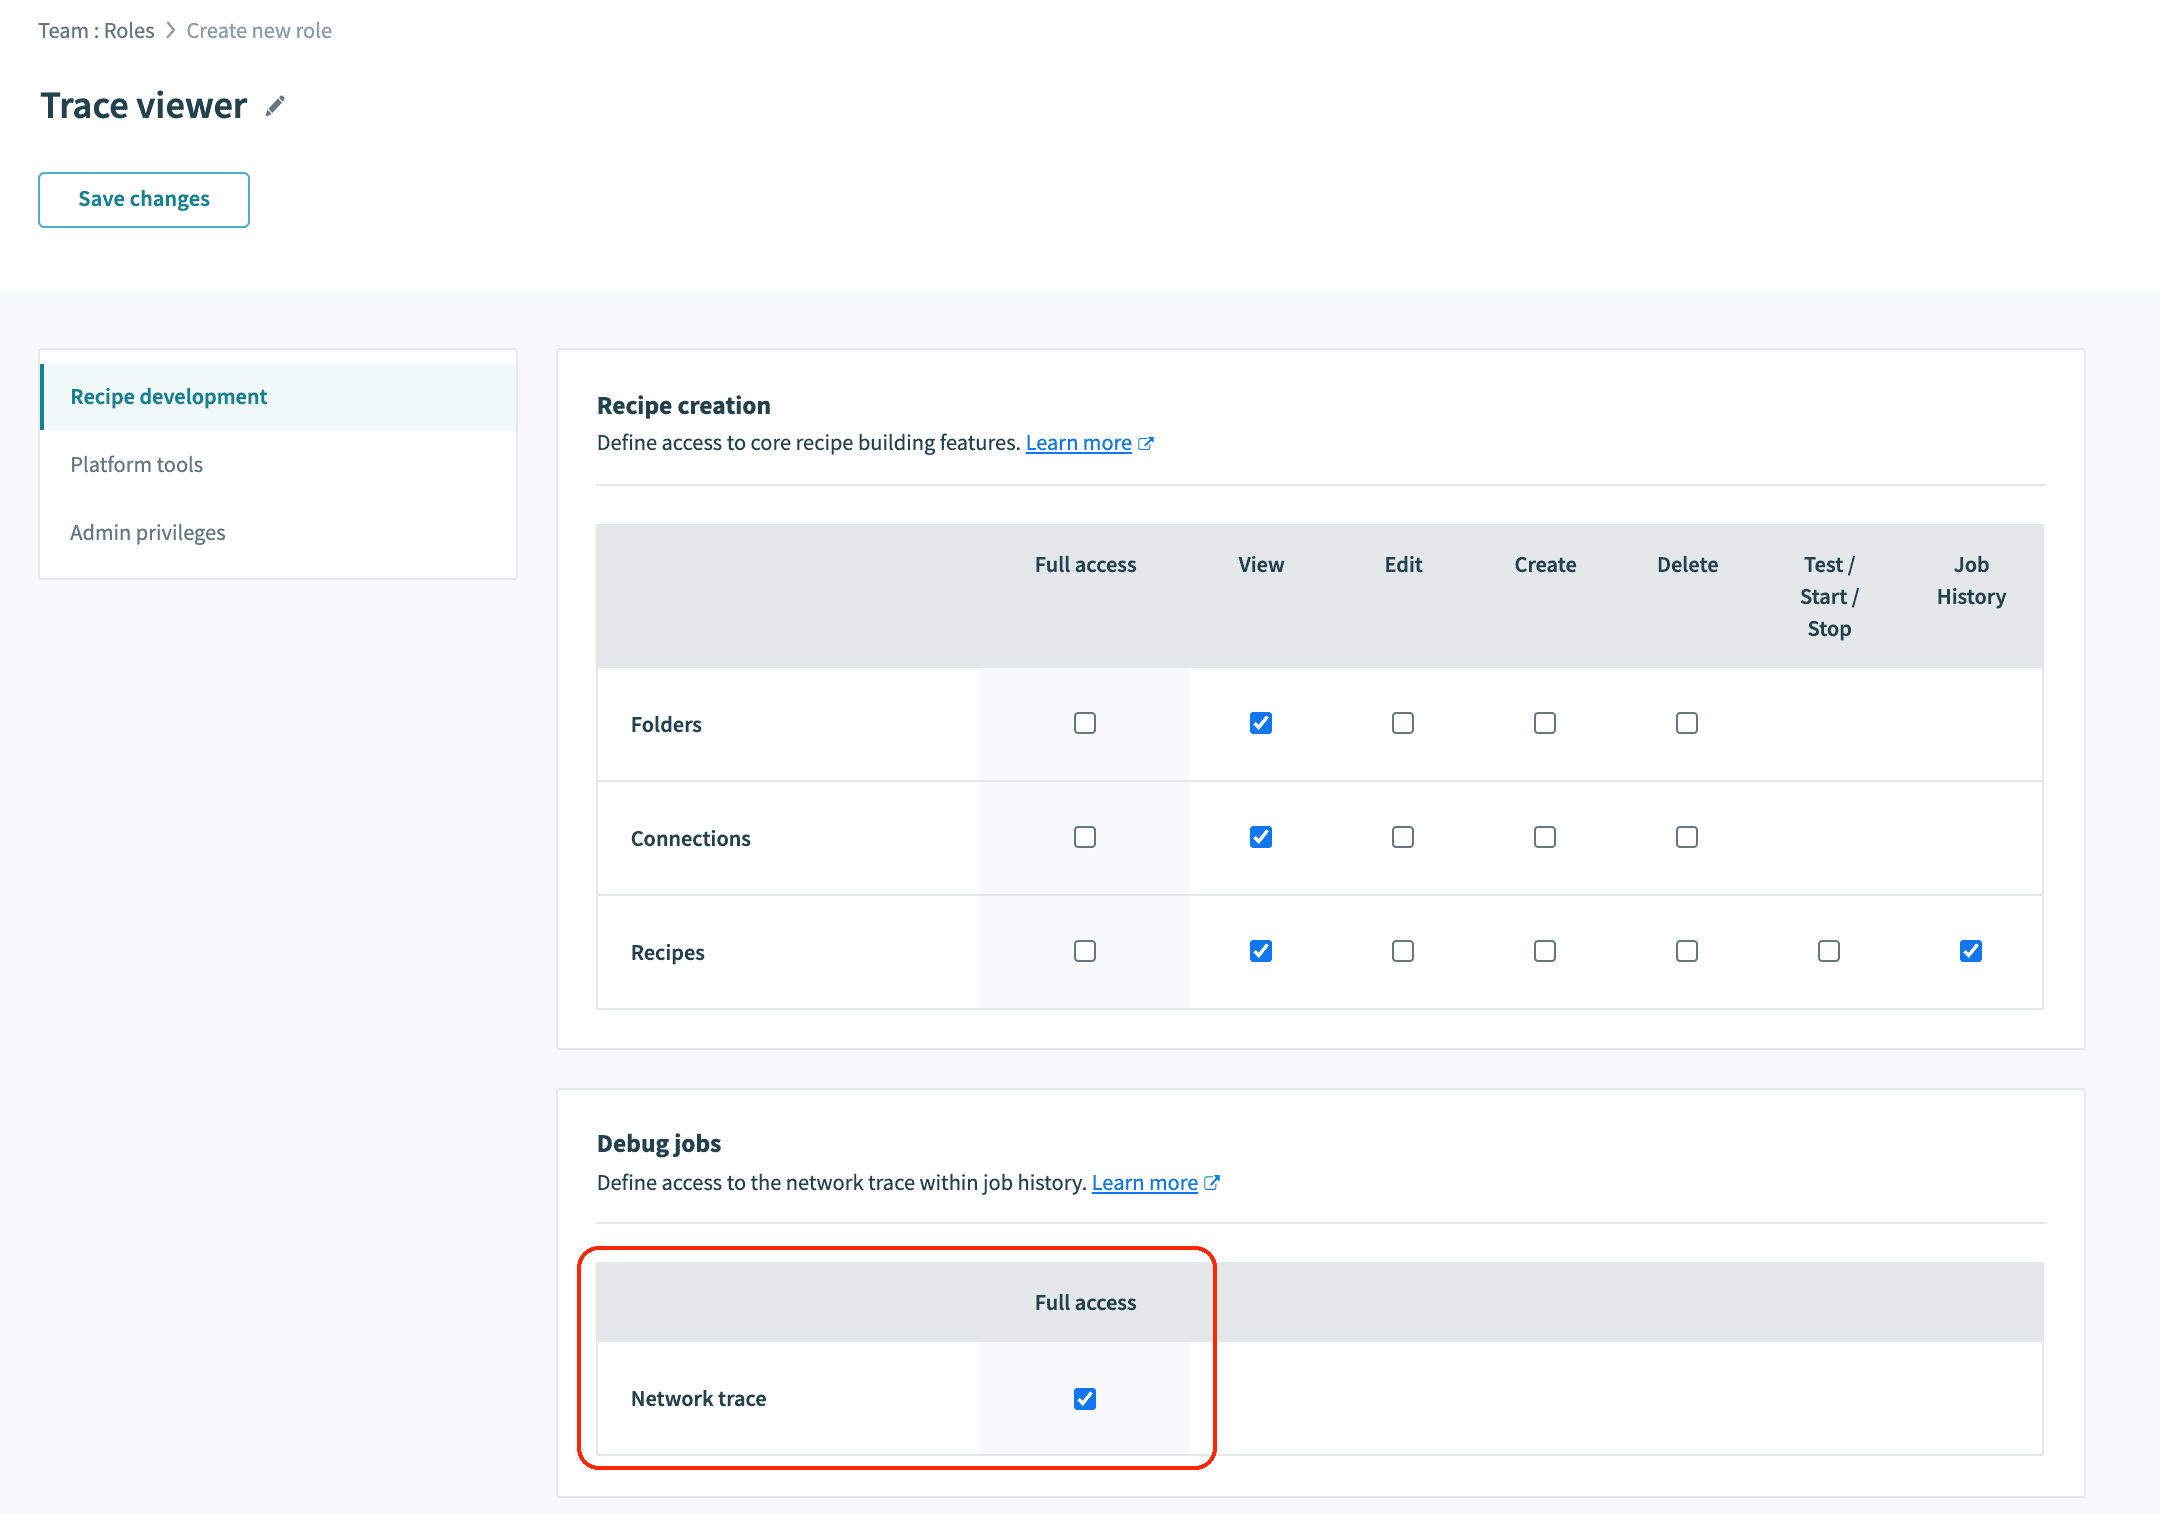Image resolution: width=2160 pixels, height=1514 pixels.
Task: Uncheck View permission for Connections
Action: [1261, 837]
